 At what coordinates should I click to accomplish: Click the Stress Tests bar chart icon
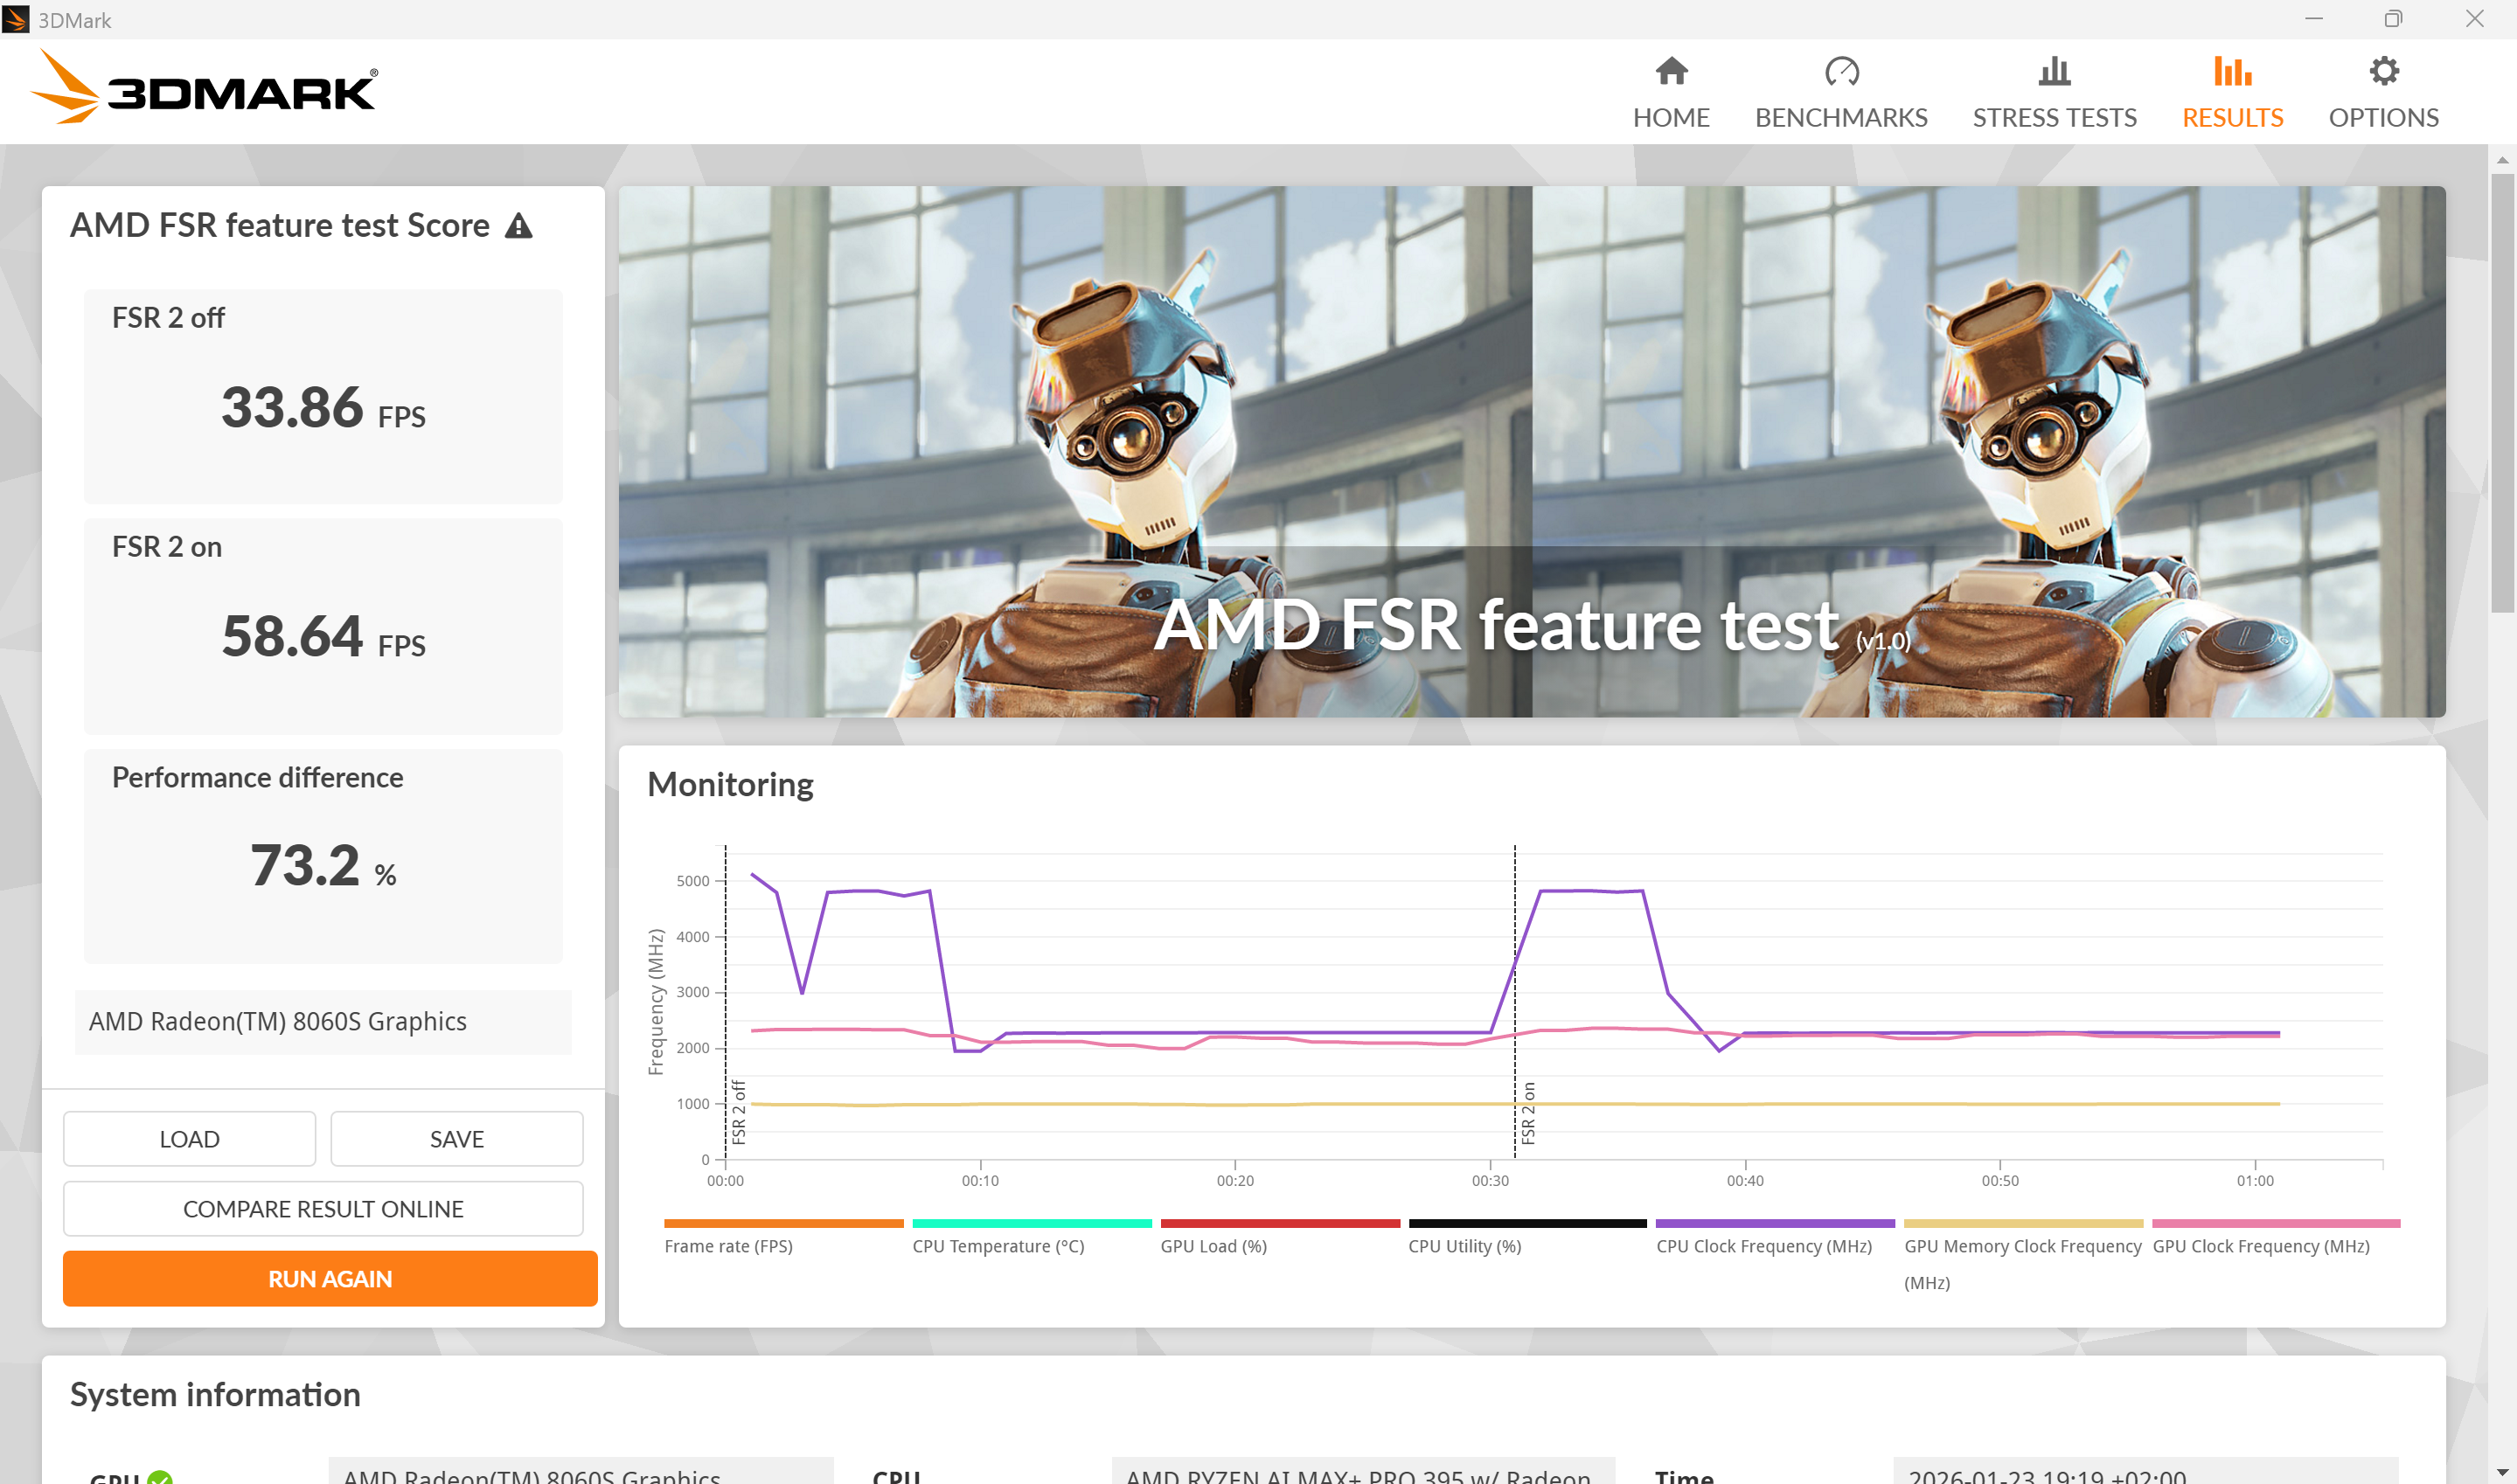point(2054,71)
